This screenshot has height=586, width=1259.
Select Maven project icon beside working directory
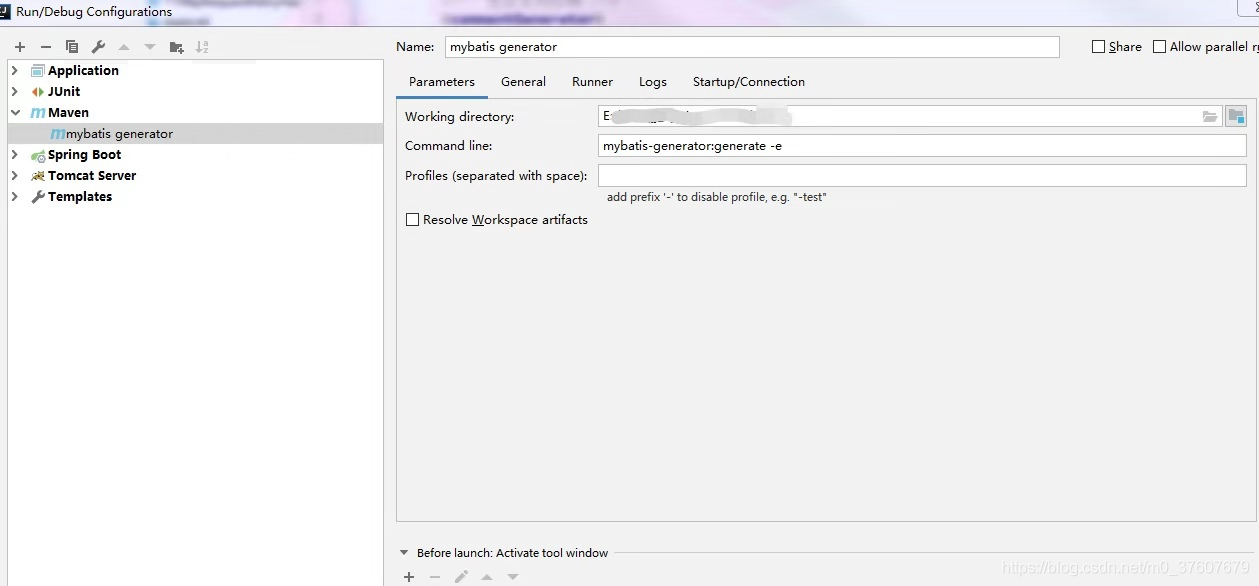tap(1236, 116)
